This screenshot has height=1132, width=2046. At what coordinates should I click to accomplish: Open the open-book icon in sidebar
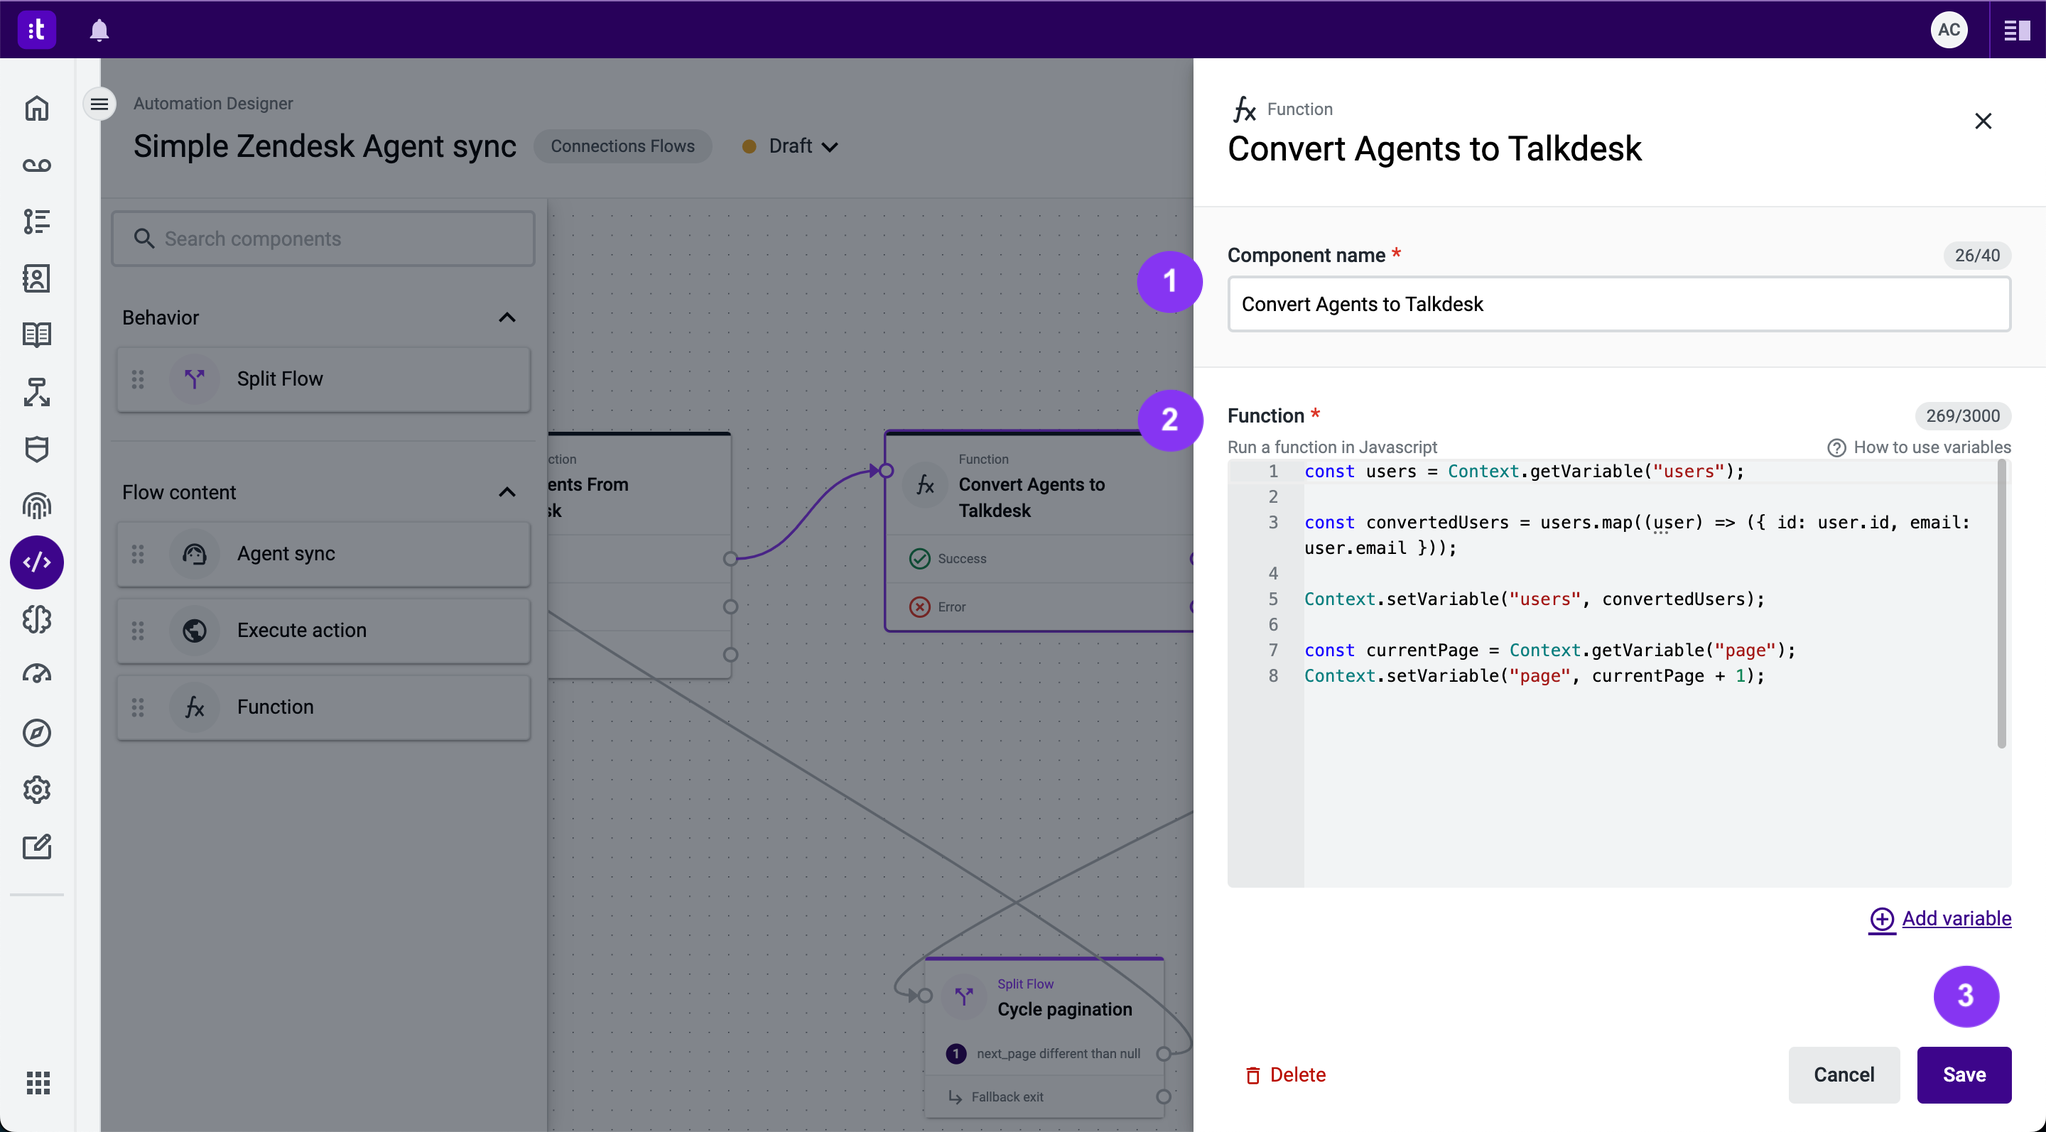tap(37, 335)
